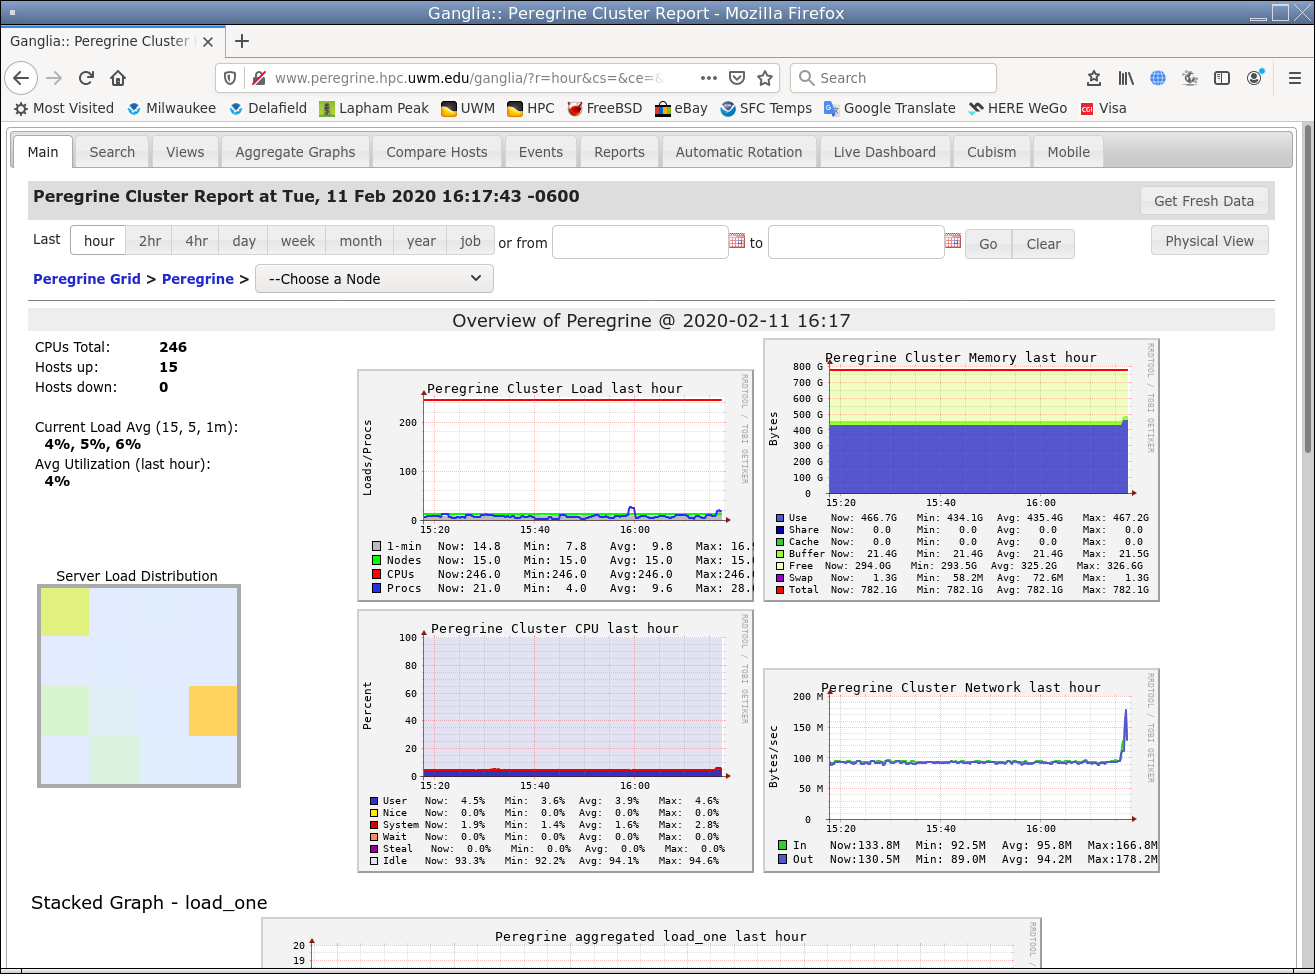Click the to-date input field
The image size is (1315, 974).
856,242
